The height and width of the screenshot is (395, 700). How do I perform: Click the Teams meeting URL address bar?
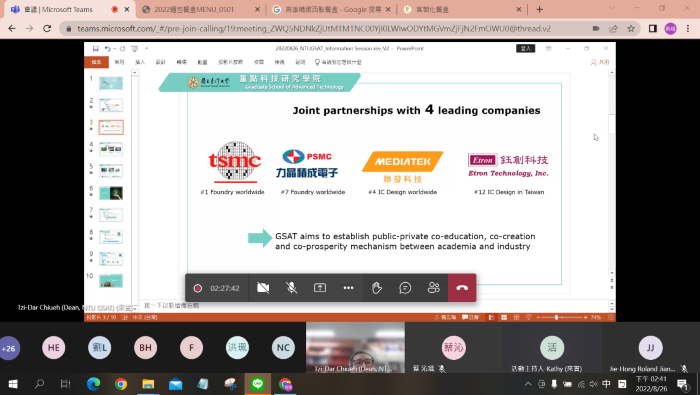click(314, 29)
